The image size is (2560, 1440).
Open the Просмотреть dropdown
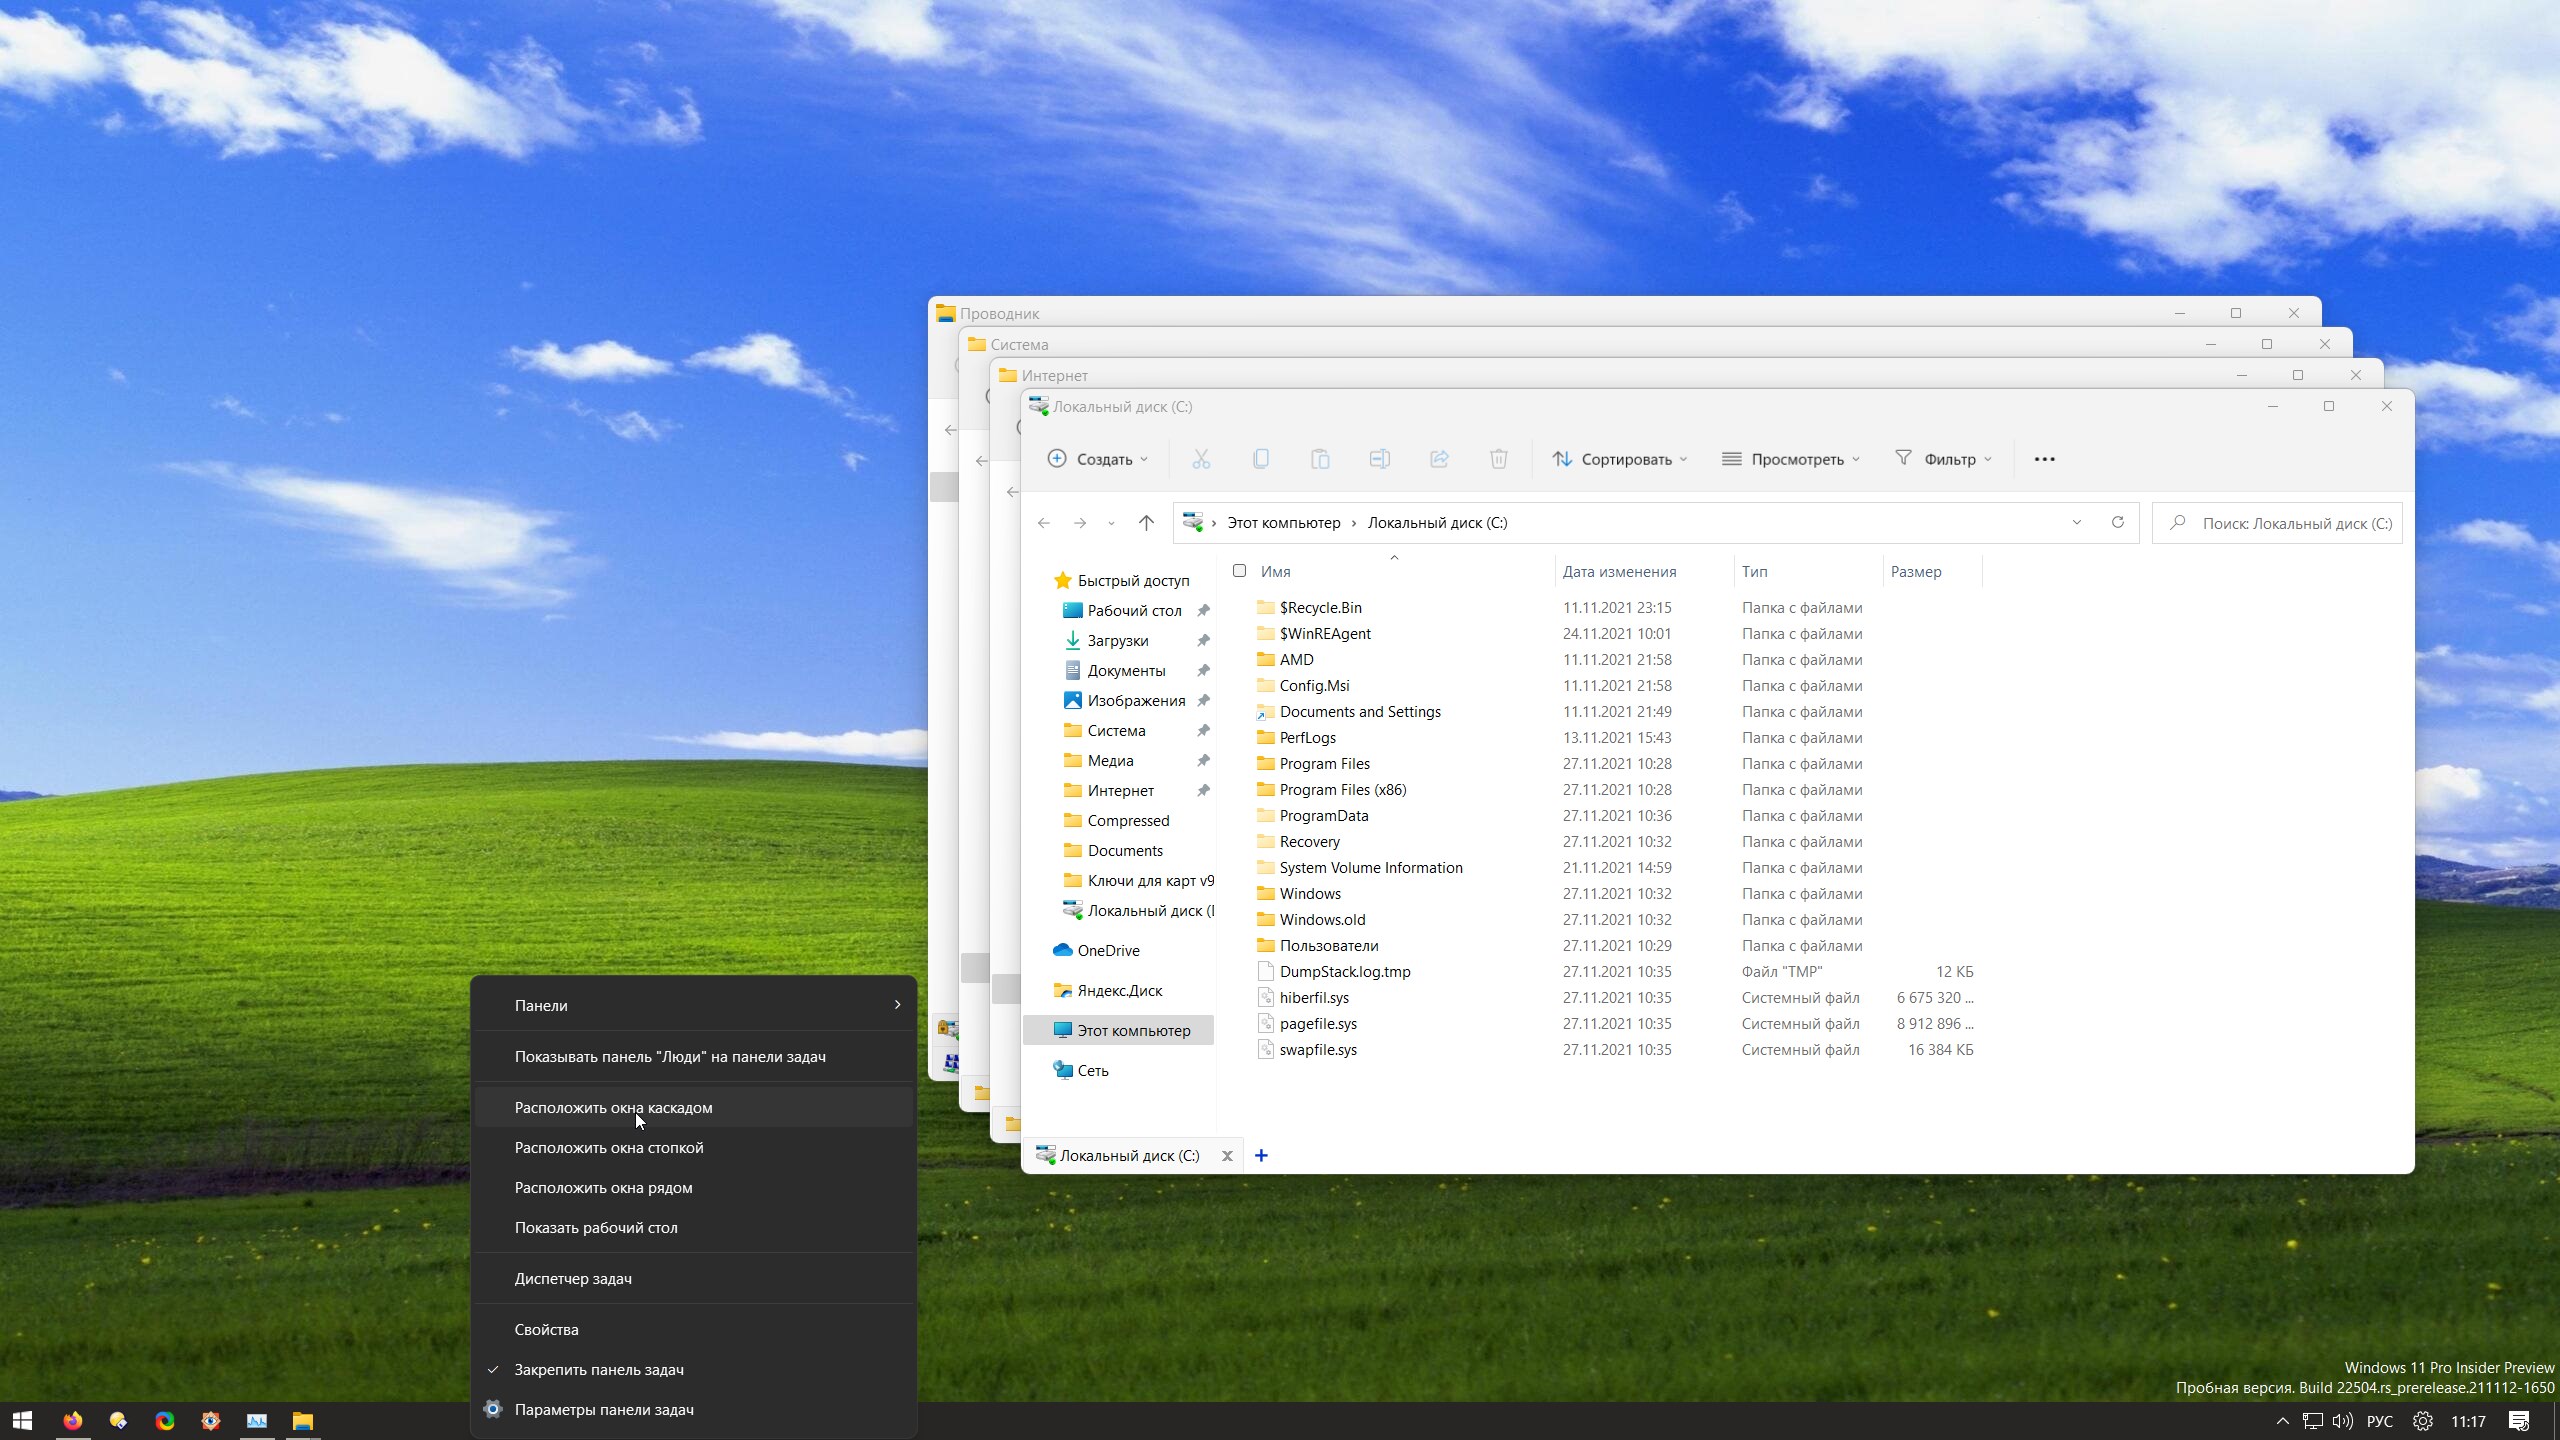coord(1790,459)
